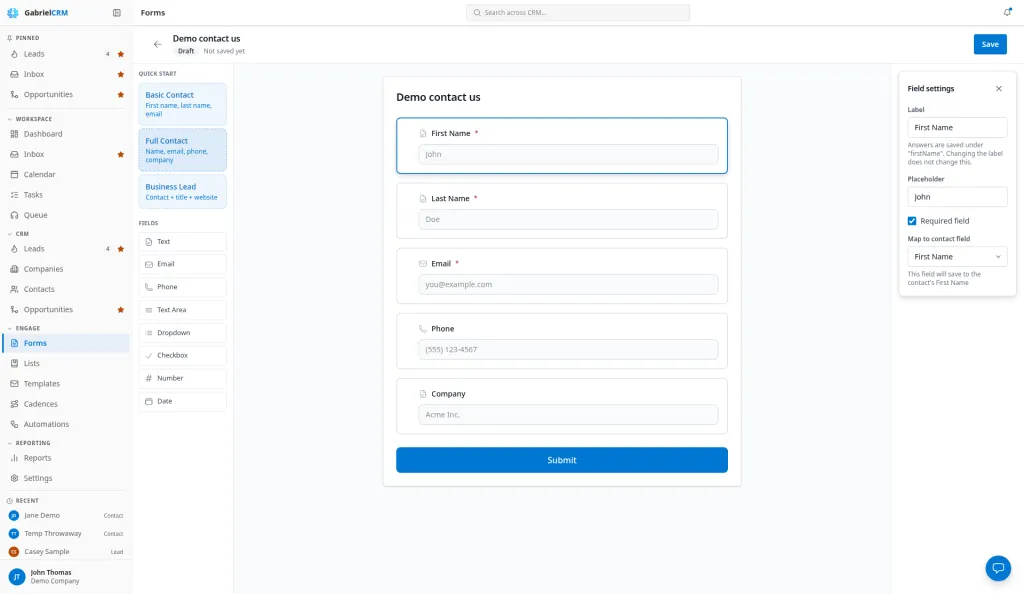Open the Settings page
This screenshot has width=1024, height=594.
[66, 478]
